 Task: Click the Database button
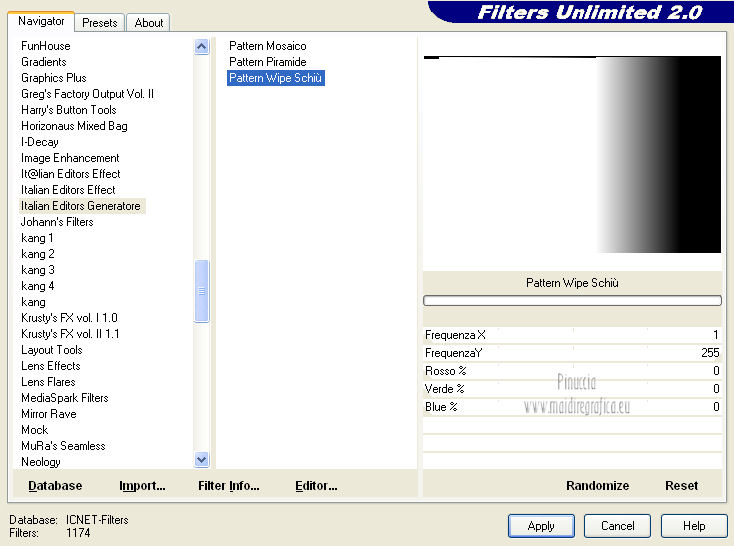click(55, 486)
